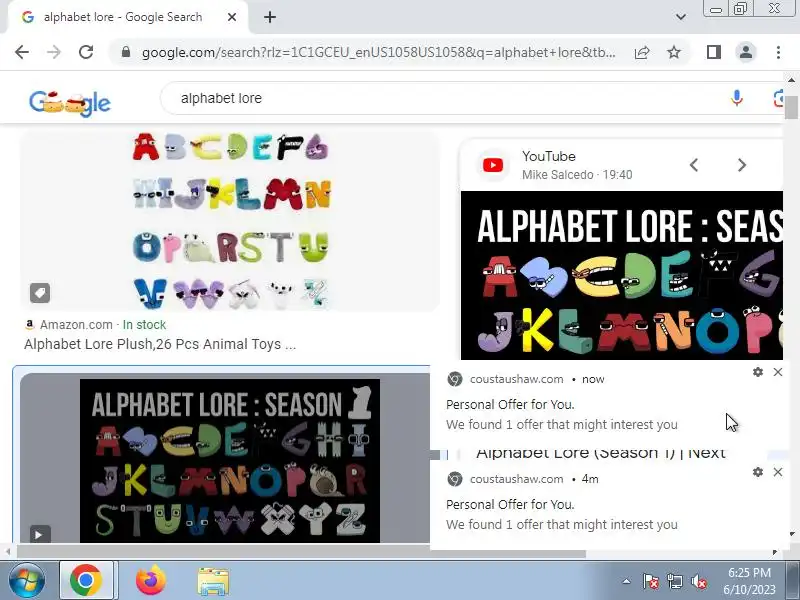Screen dimensions: 800x600
Task: Click the video play badge on Season 1 thumbnail
Action: [x=40, y=534]
